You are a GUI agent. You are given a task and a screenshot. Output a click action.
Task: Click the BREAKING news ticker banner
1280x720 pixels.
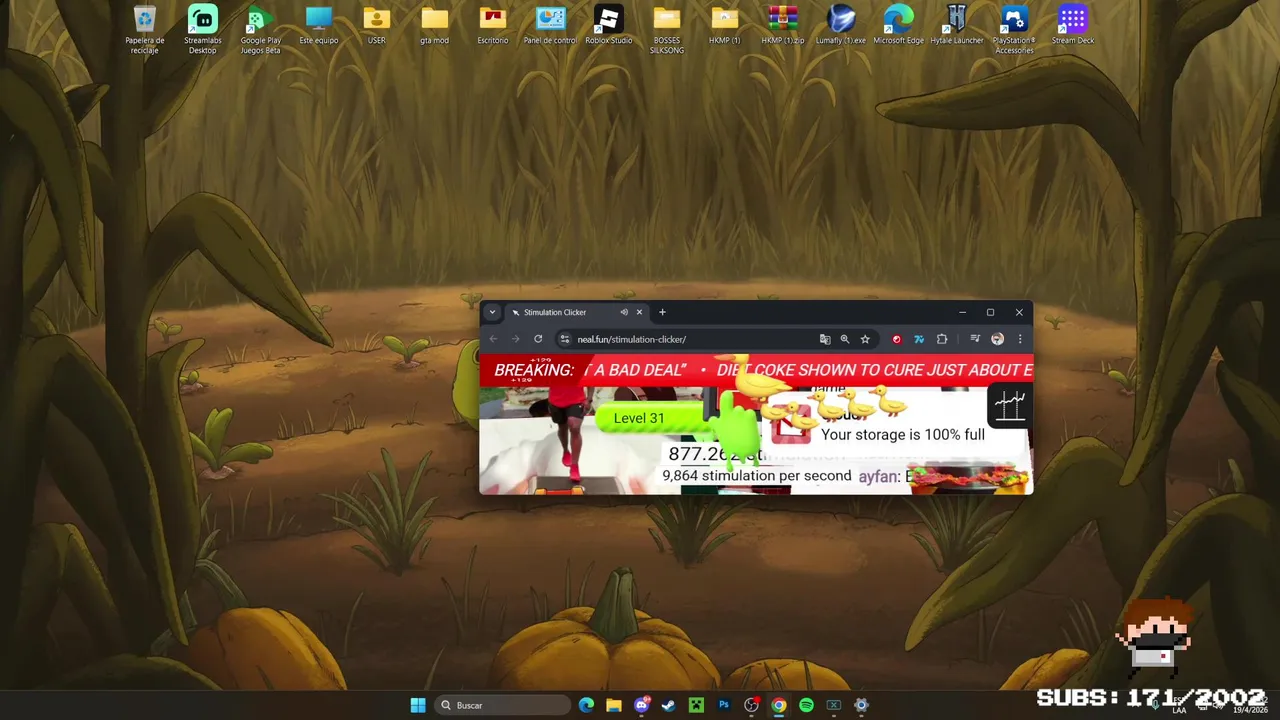pyautogui.click(x=756, y=370)
